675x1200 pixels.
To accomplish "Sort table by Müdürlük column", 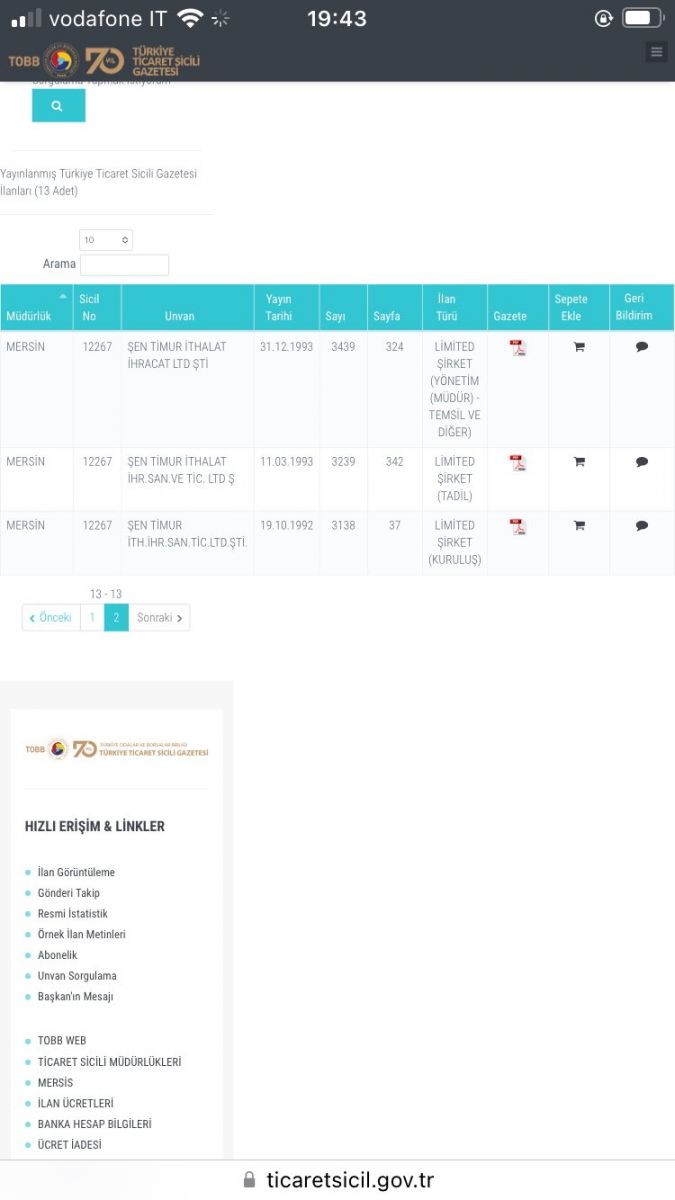I will point(36,308).
